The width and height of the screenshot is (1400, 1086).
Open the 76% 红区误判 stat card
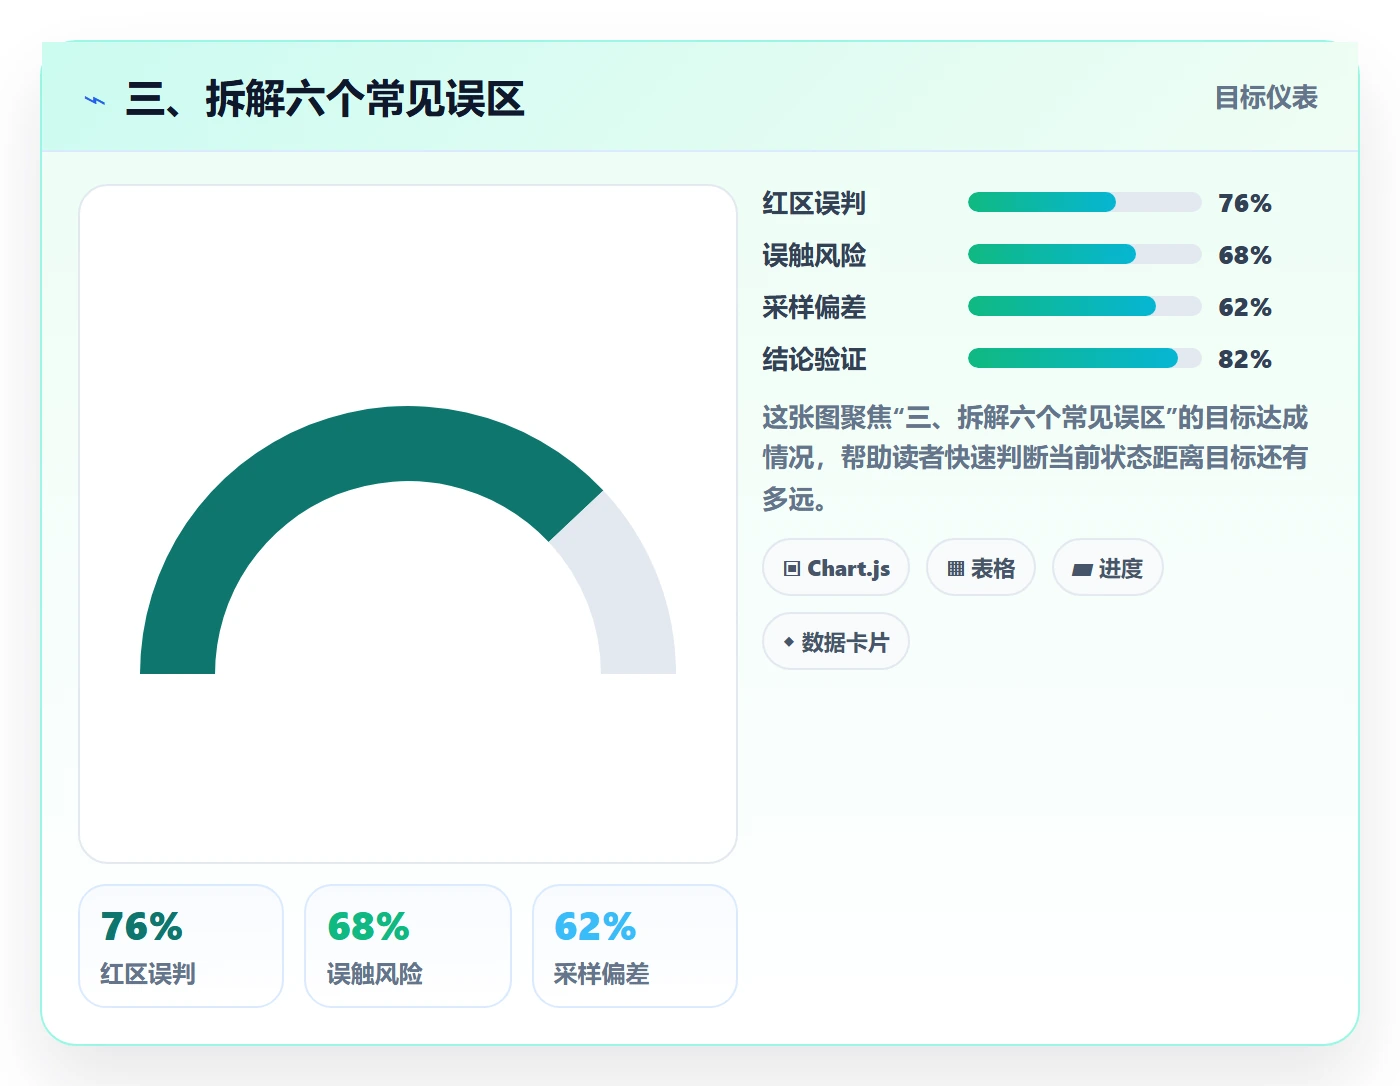coord(181,946)
